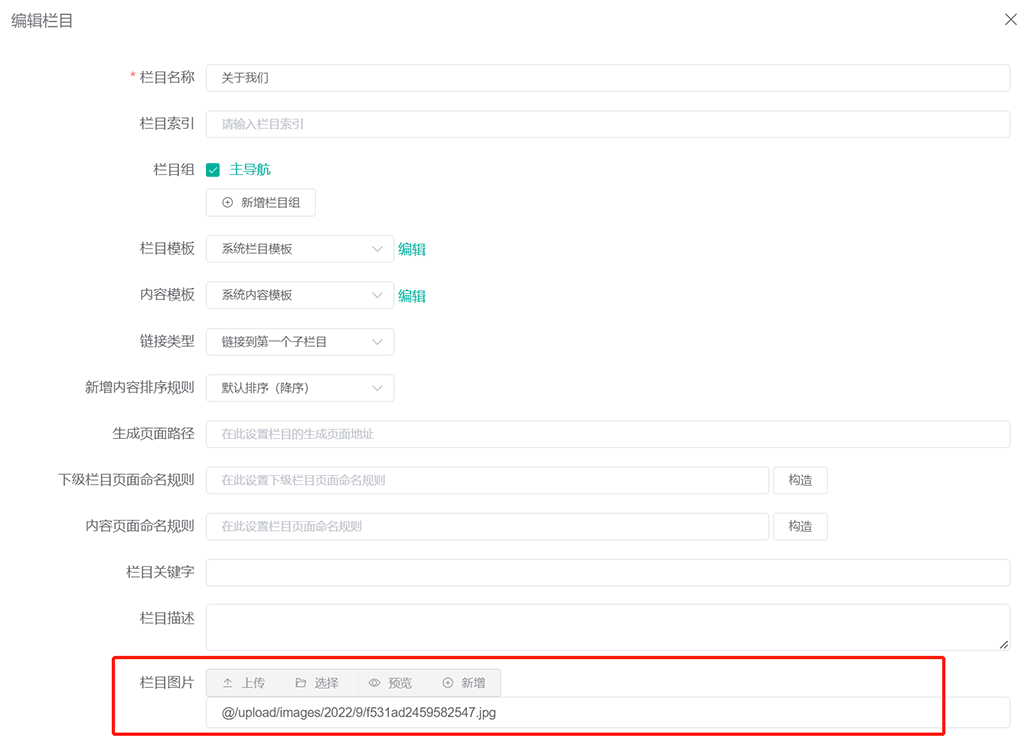Open the 栏目模板 dropdown
This screenshot has height=743, width=1024.
click(299, 249)
